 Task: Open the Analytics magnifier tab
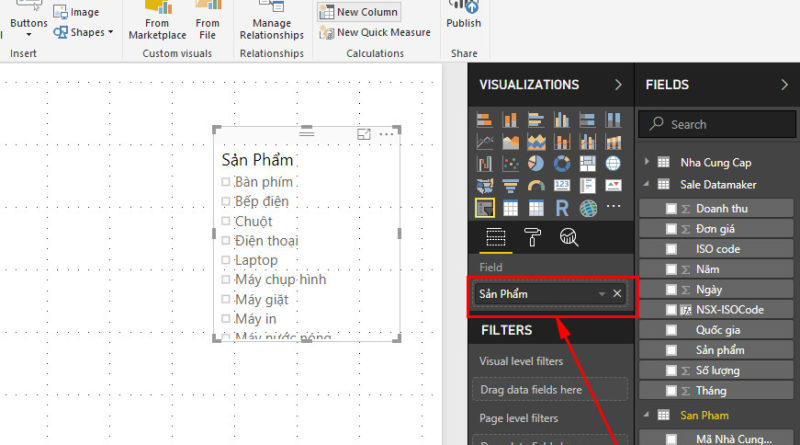569,237
